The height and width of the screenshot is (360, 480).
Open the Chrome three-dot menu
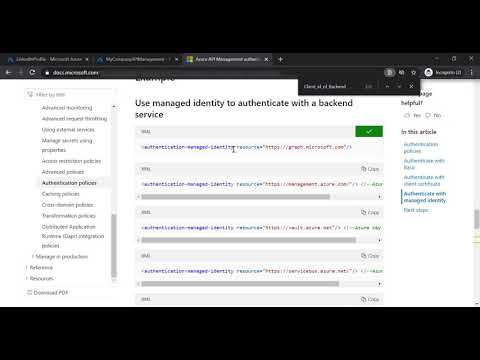click(471, 72)
